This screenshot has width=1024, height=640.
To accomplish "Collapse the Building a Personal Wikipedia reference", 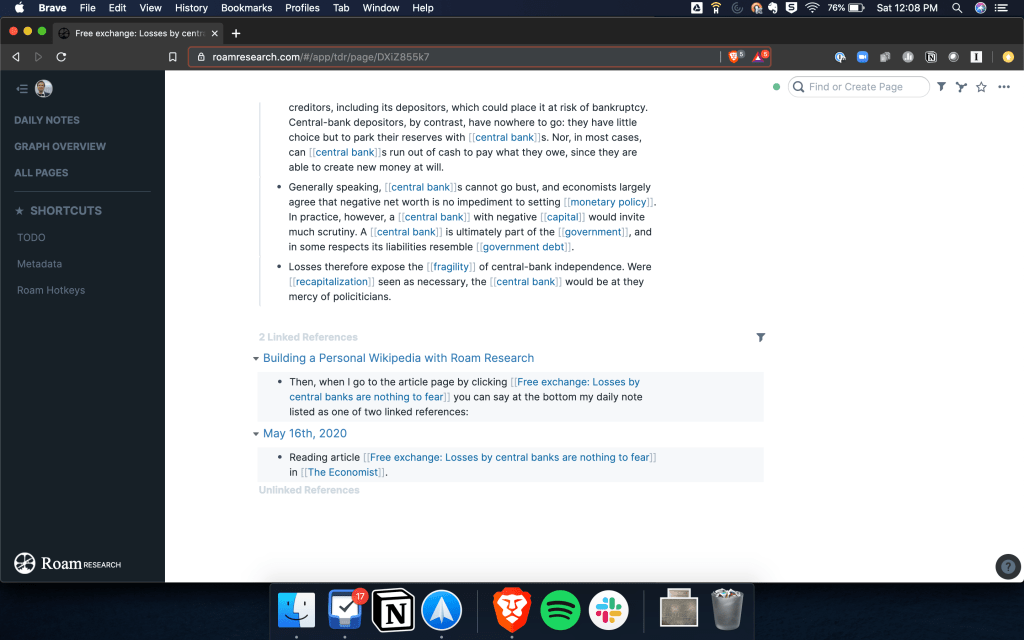I will tap(256, 359).
